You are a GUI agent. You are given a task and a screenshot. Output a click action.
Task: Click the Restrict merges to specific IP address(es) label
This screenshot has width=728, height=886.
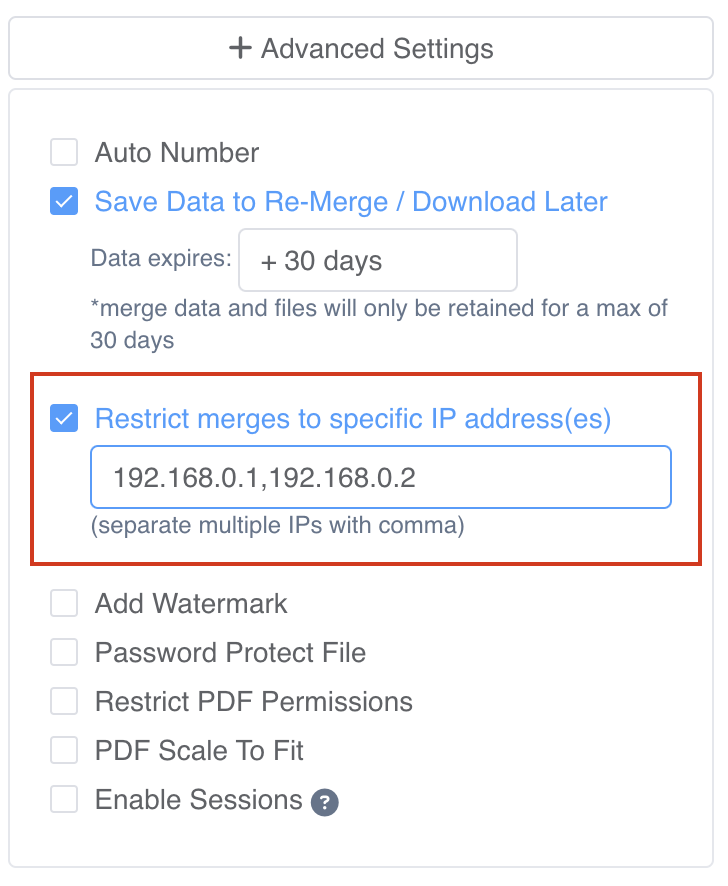point(353,419)
